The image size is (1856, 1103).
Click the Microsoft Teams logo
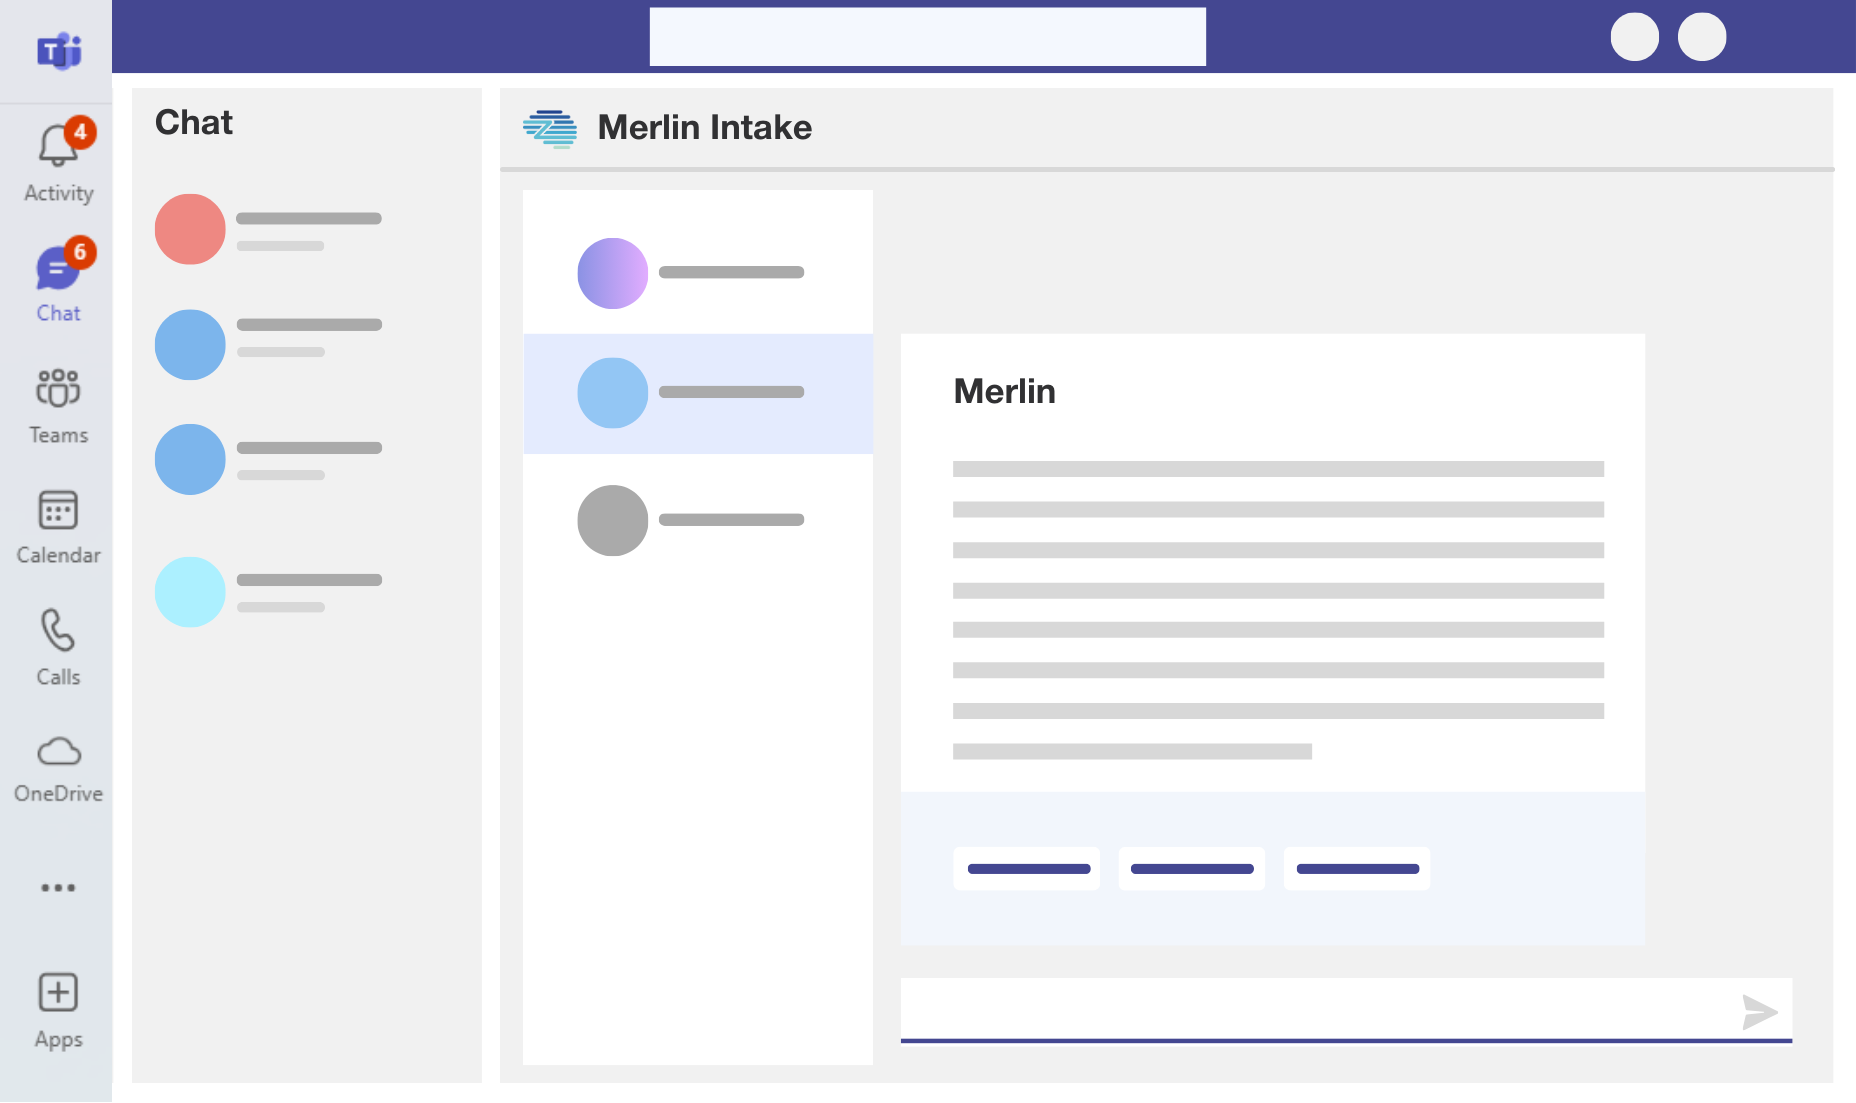coord(59,50)
